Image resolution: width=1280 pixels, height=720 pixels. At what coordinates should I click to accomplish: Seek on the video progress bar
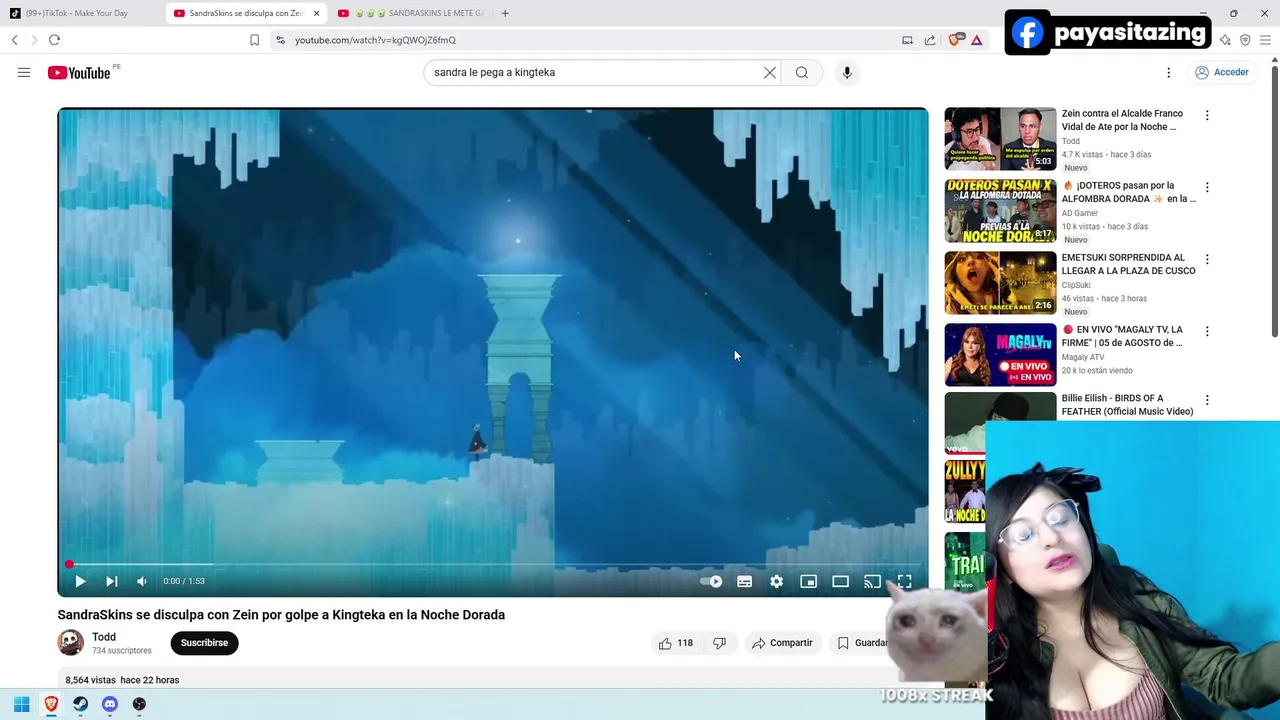493,564
